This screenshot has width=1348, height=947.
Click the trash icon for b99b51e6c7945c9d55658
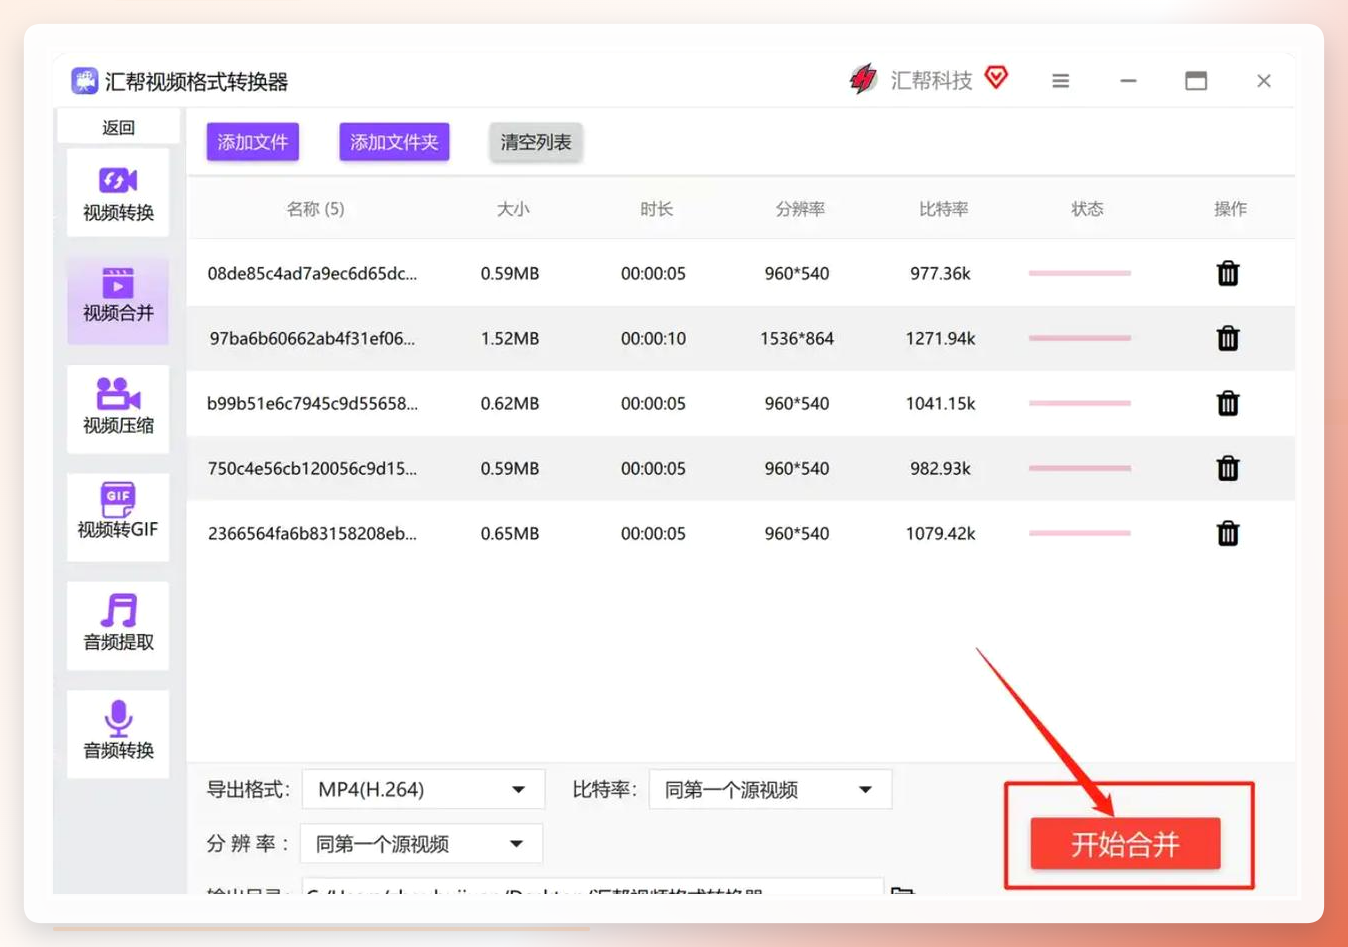pos(1228,403)
